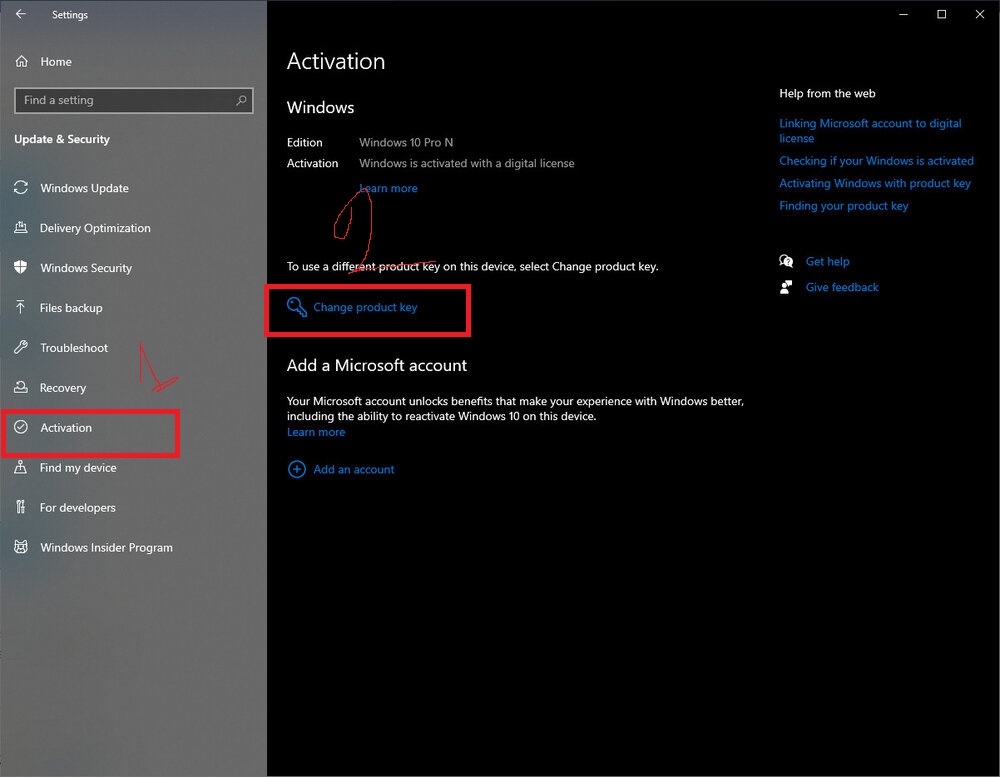This screenshot has height=777, width=1000.
Task: Click the Windows Insider Program icon
Action: (x=21, y=547)
